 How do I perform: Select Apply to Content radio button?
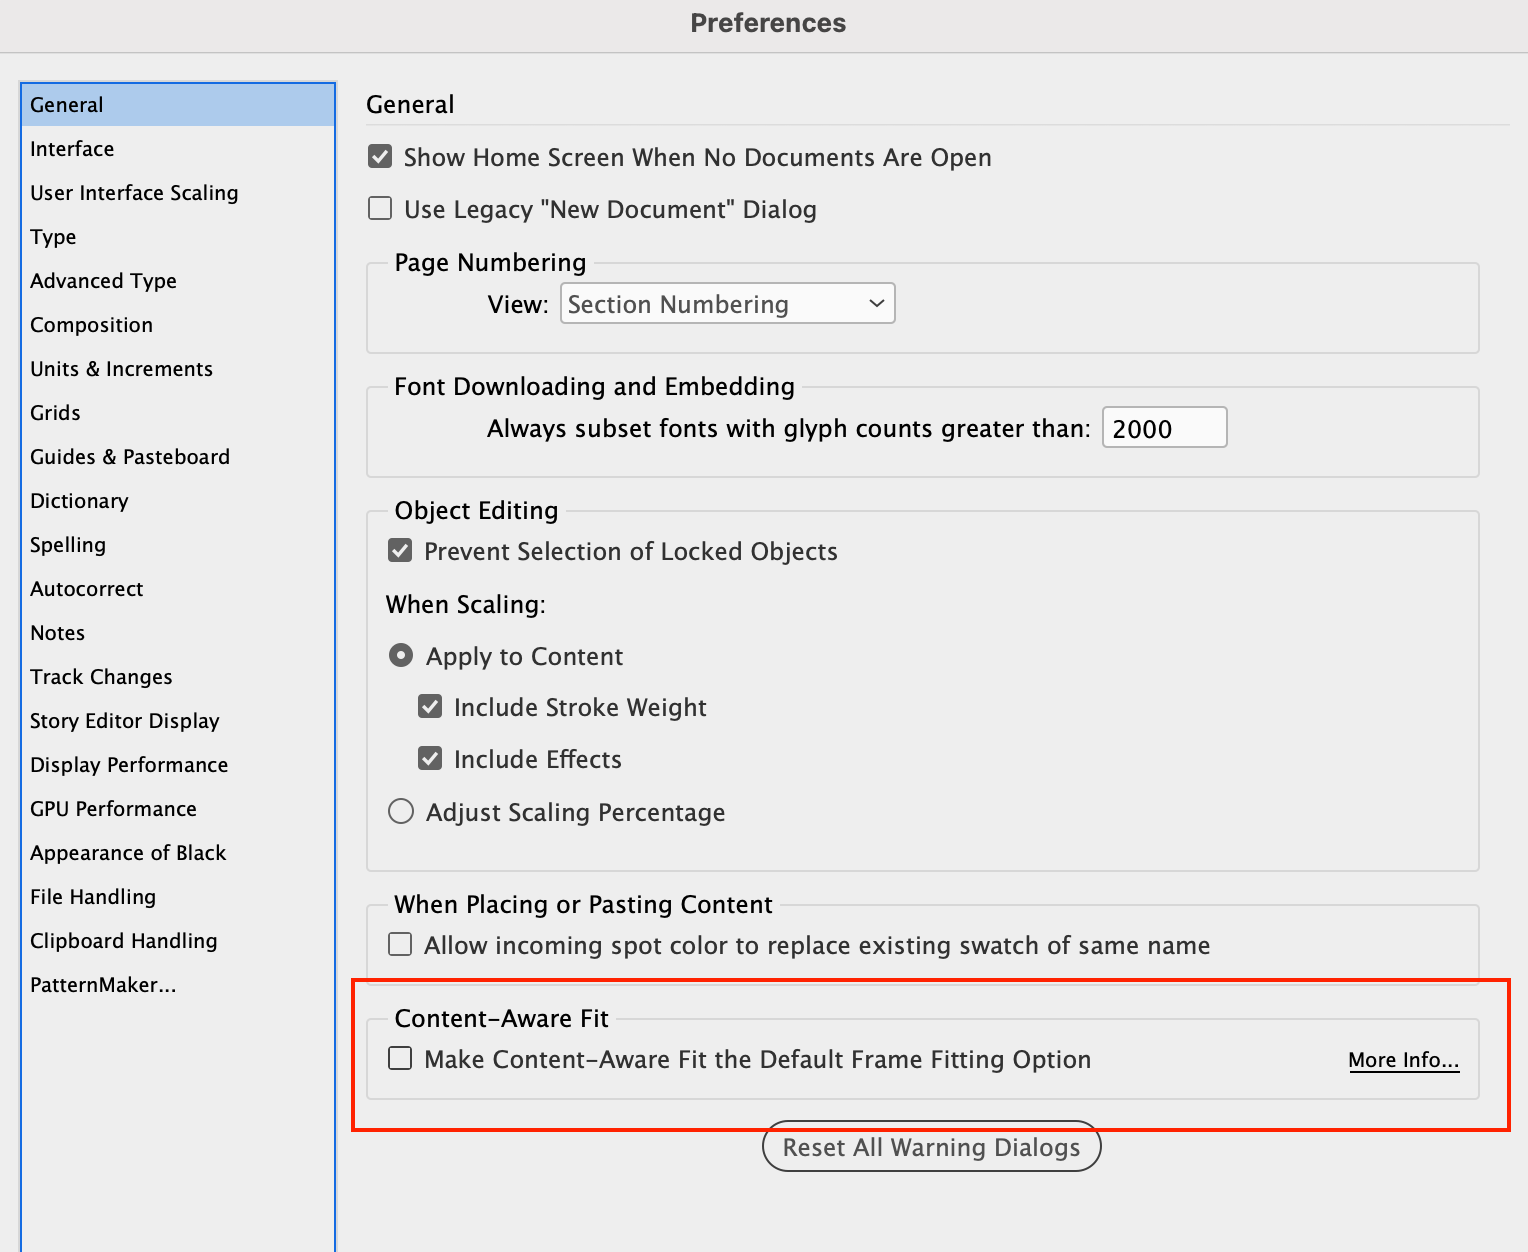click(401, 656)
